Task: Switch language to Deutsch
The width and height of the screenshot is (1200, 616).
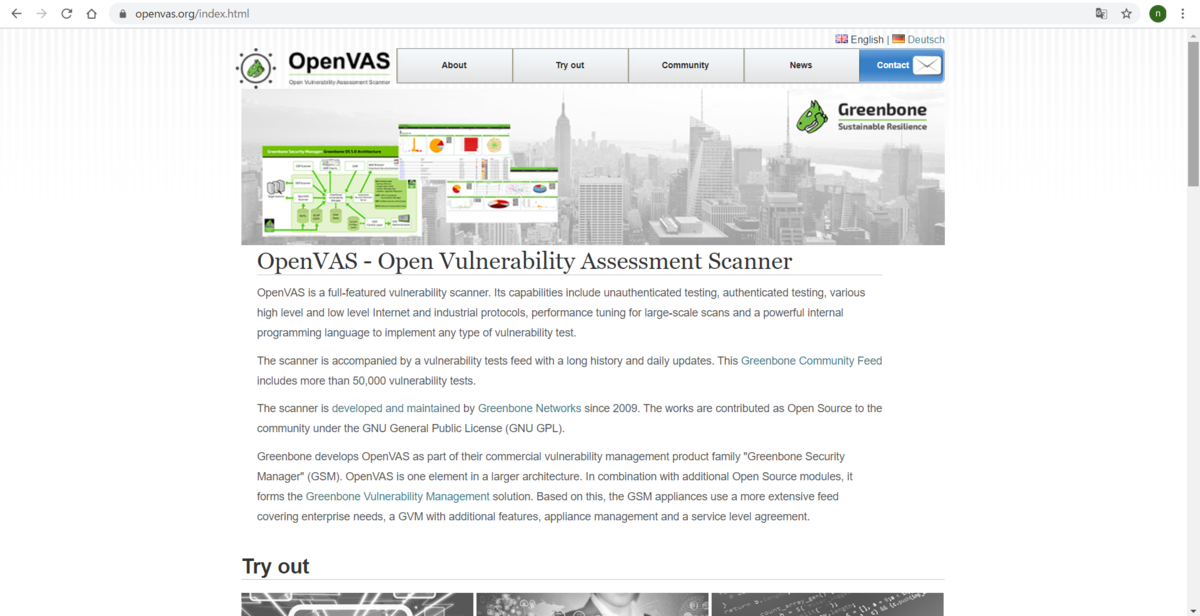Action: click(x=926, y=40)
